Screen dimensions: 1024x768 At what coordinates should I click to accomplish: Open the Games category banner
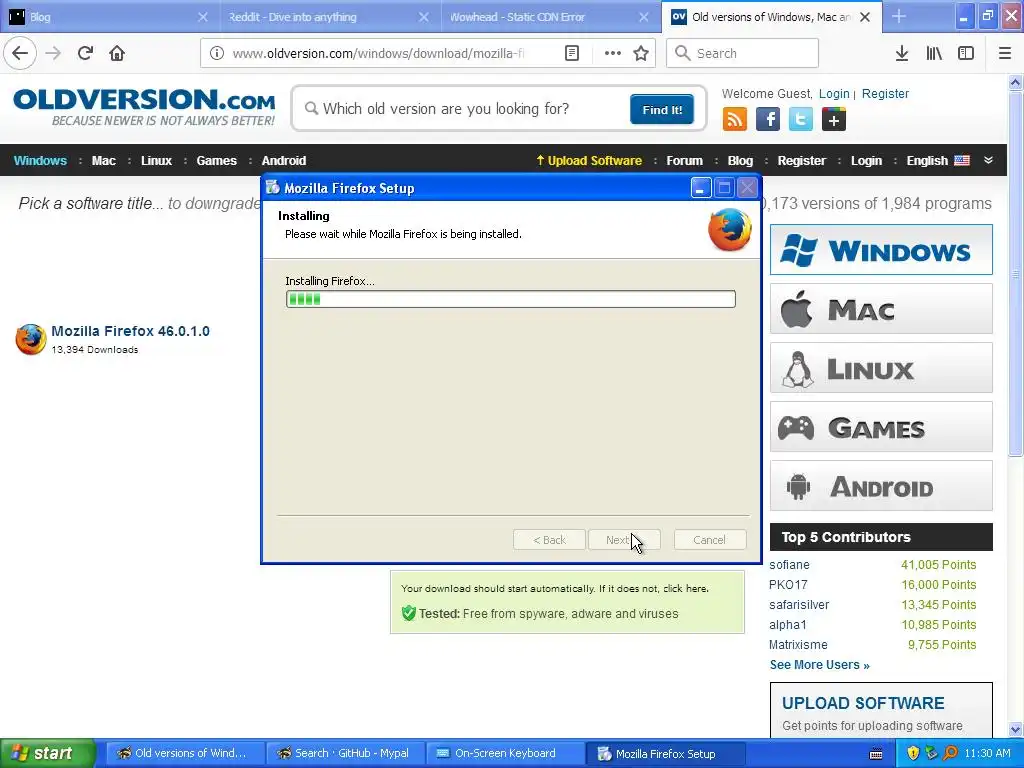[881, 427]
